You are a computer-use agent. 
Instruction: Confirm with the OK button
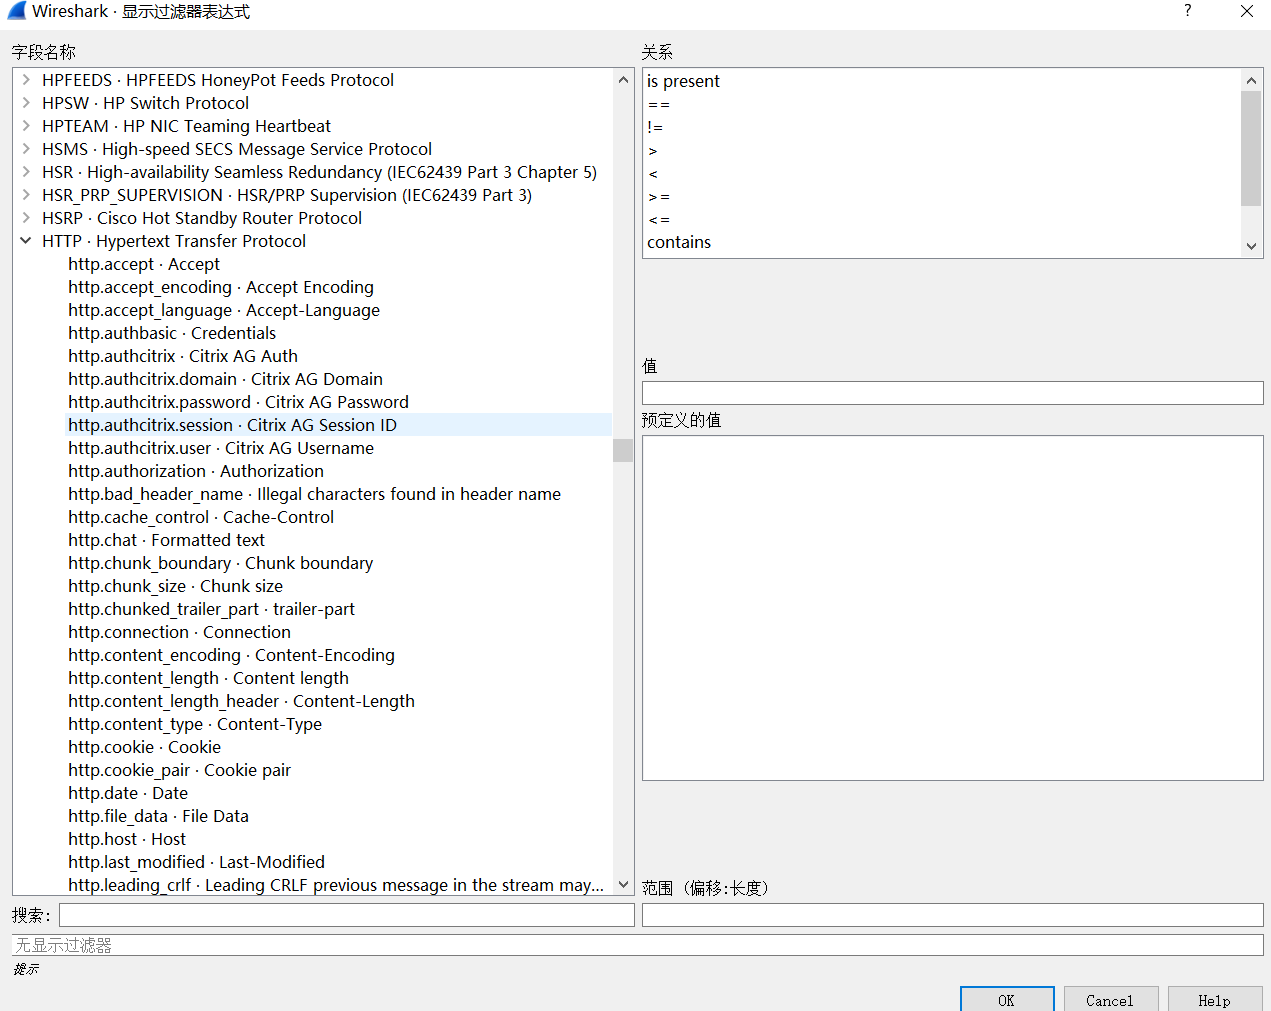pyautogui.click(x=1007, y=999)
